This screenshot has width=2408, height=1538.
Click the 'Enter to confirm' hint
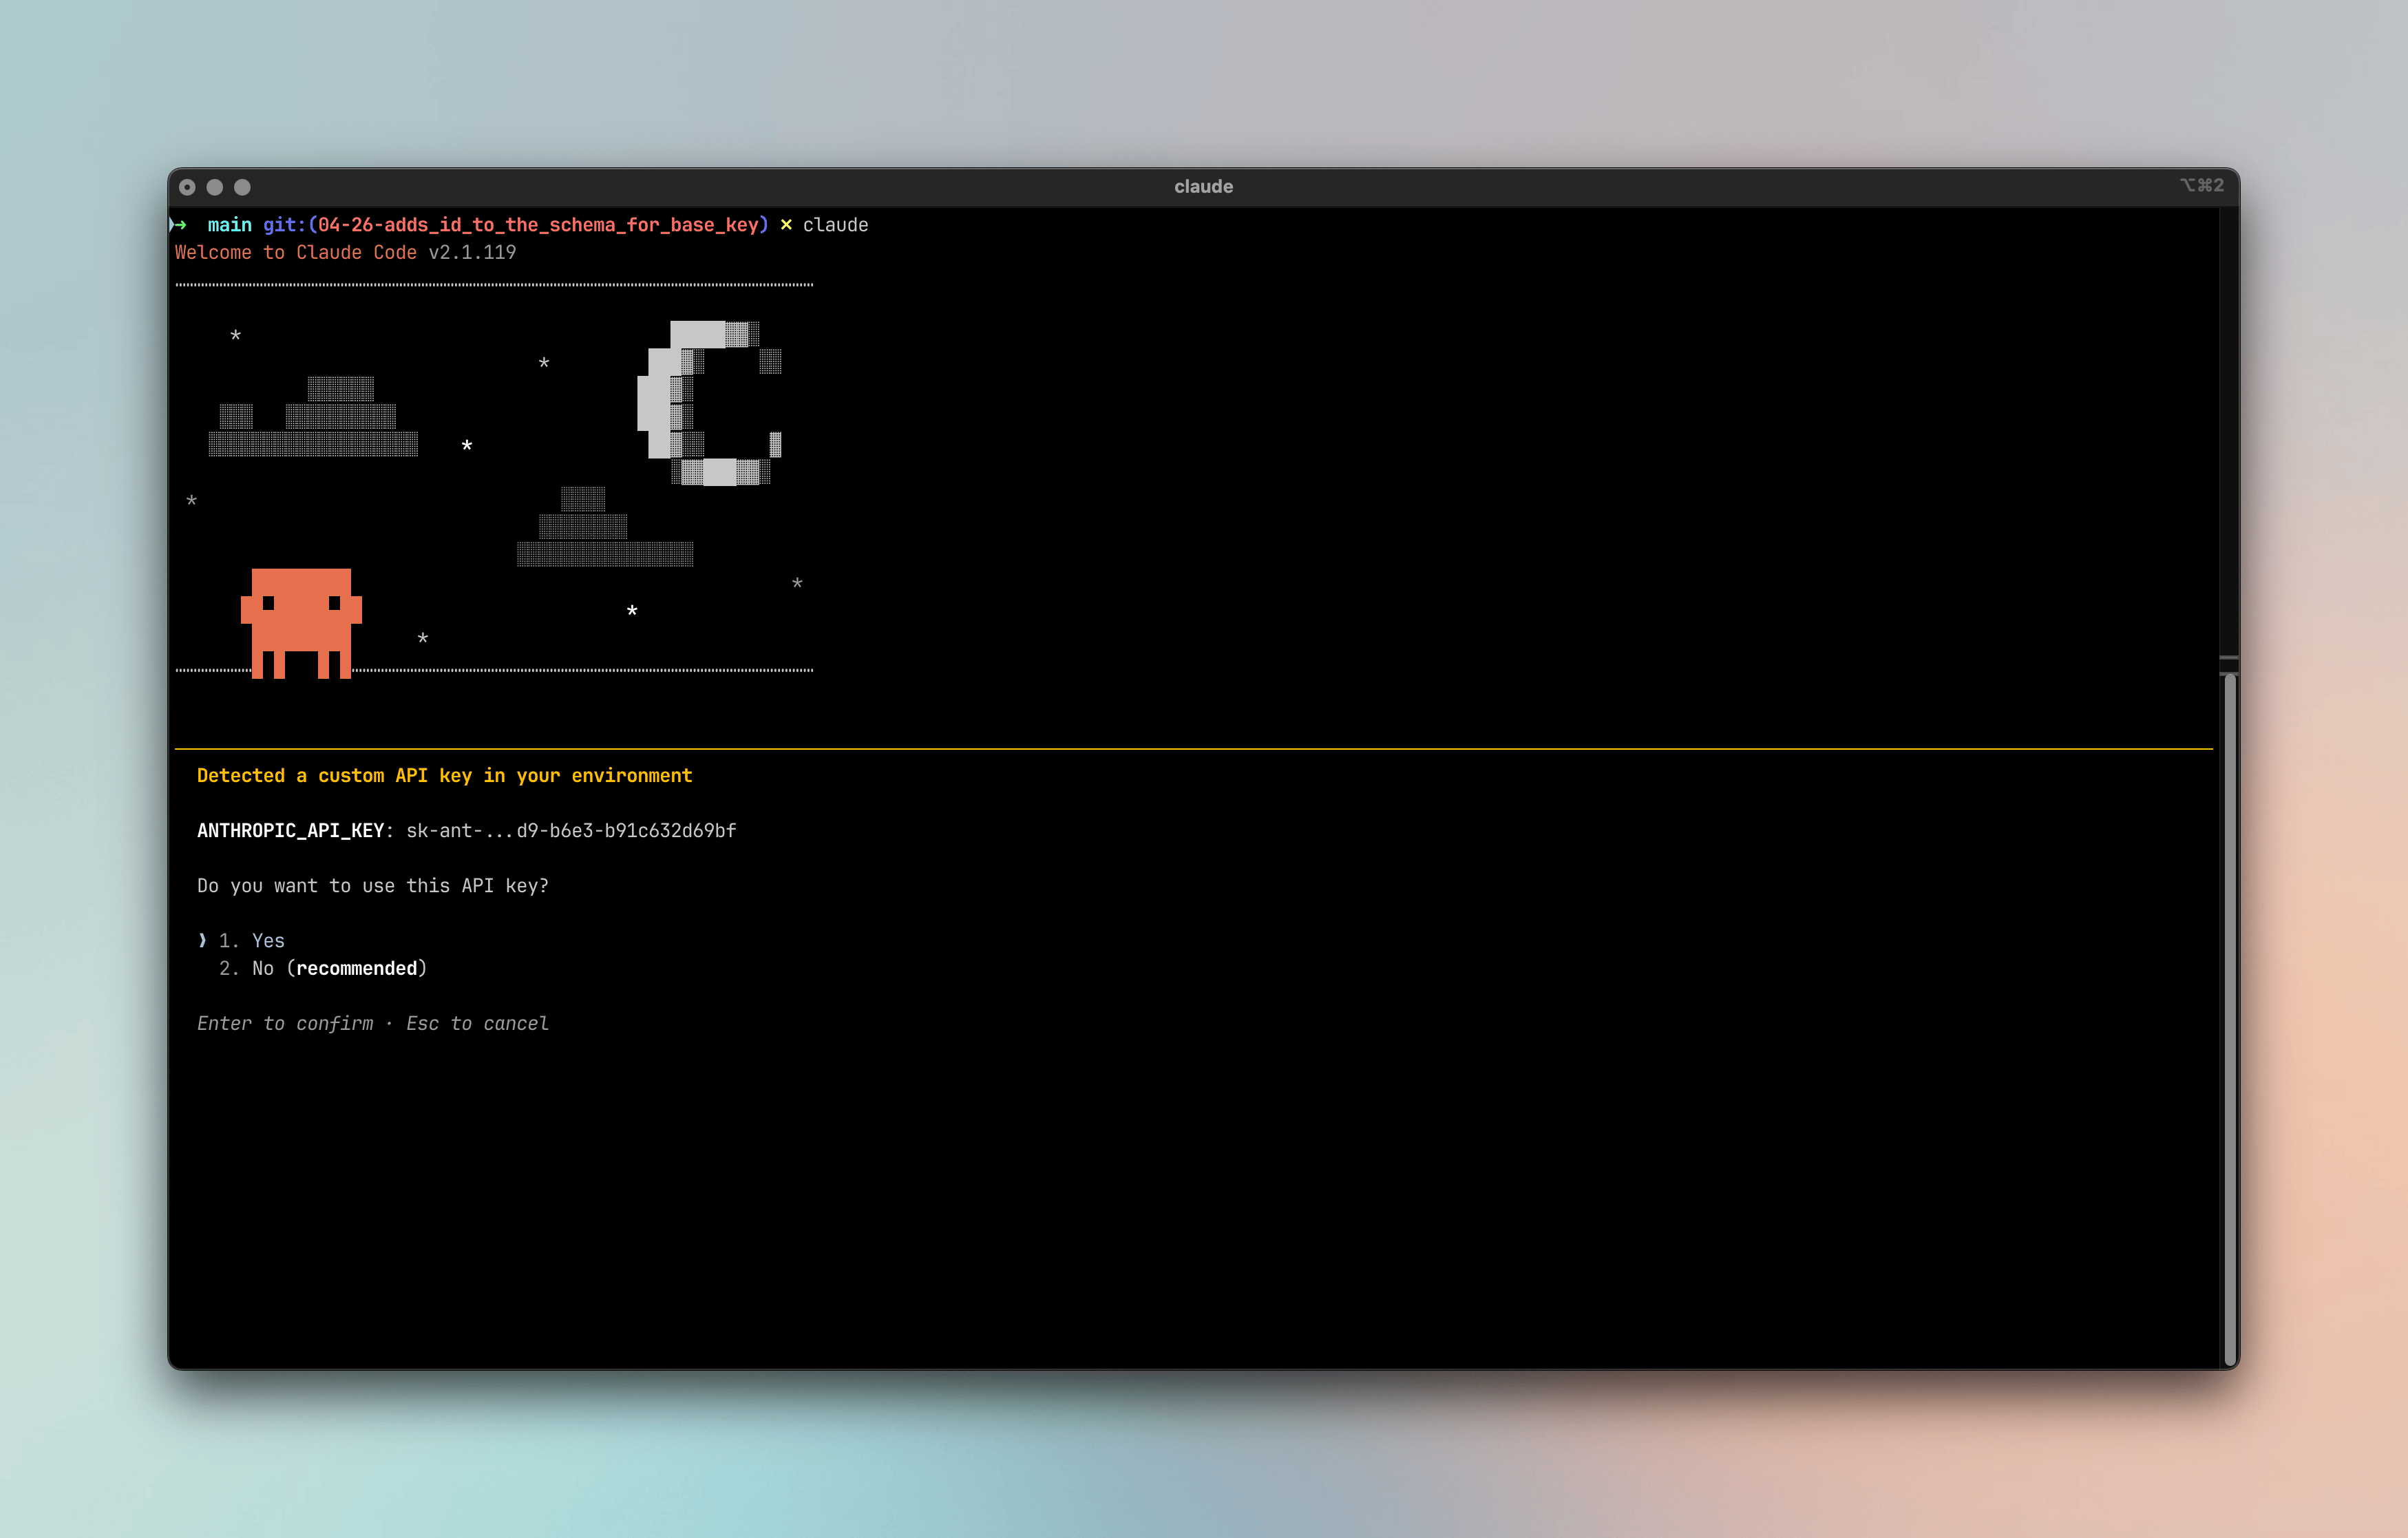click(285, 1024)
